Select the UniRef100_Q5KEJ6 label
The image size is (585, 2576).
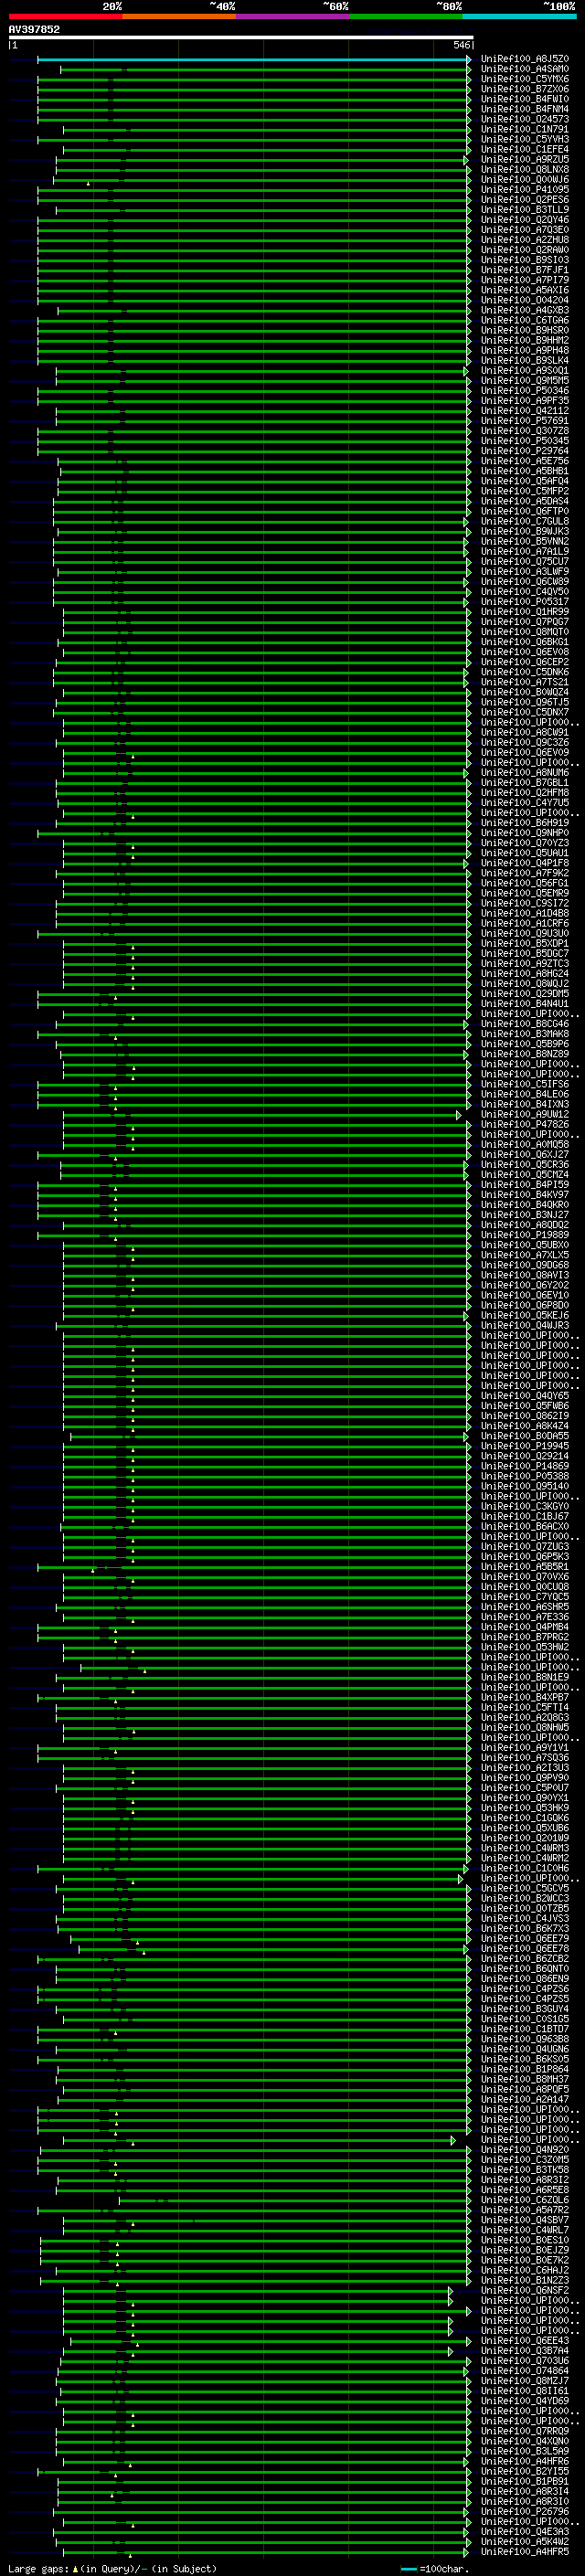[x=525, y=1316]
